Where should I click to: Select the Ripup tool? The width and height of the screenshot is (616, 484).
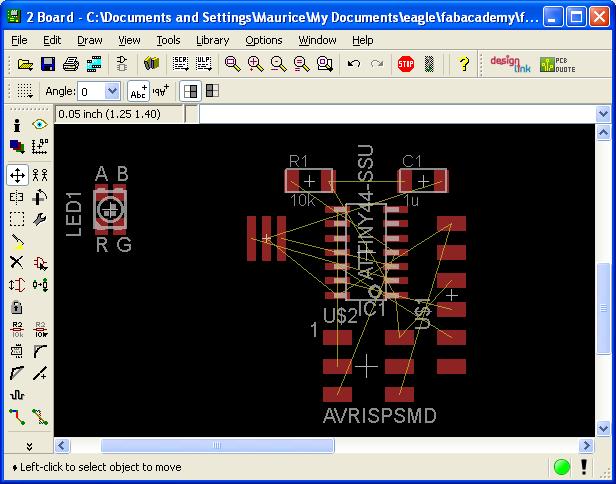pyautogui.click(x=40, y=417)
